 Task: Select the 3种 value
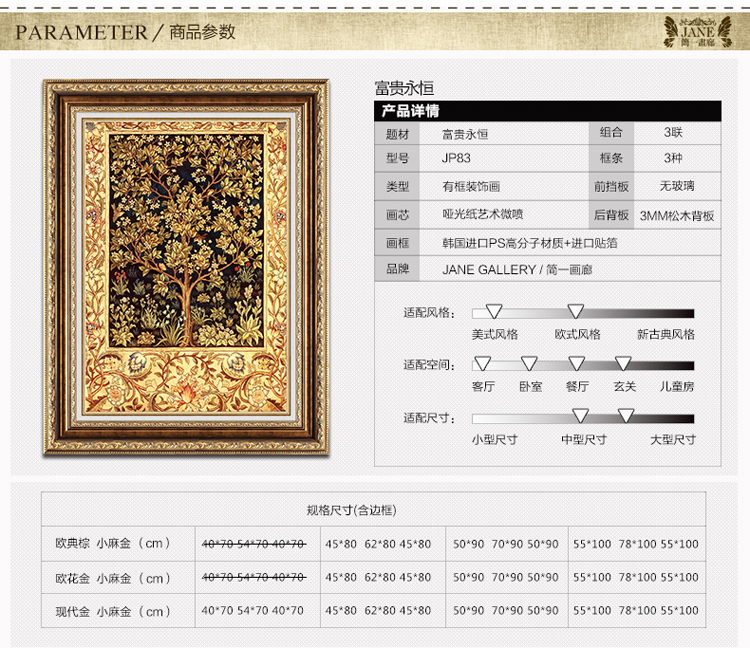673,158
